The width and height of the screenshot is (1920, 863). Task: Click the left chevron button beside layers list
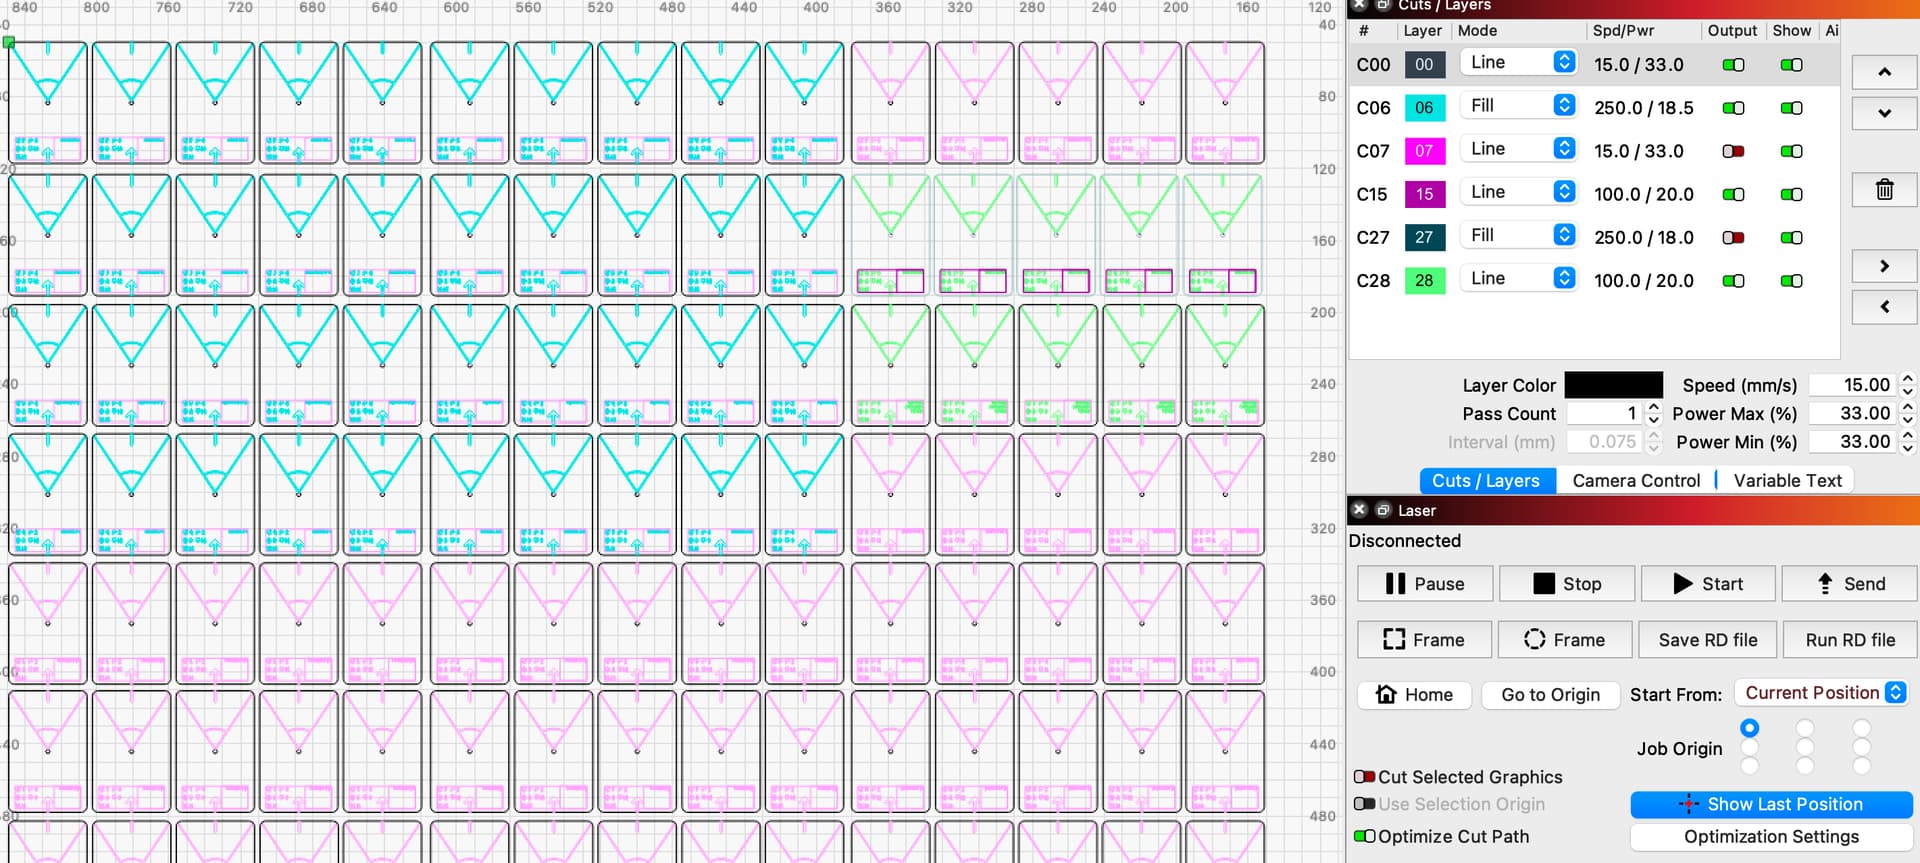coord(1884,307)
